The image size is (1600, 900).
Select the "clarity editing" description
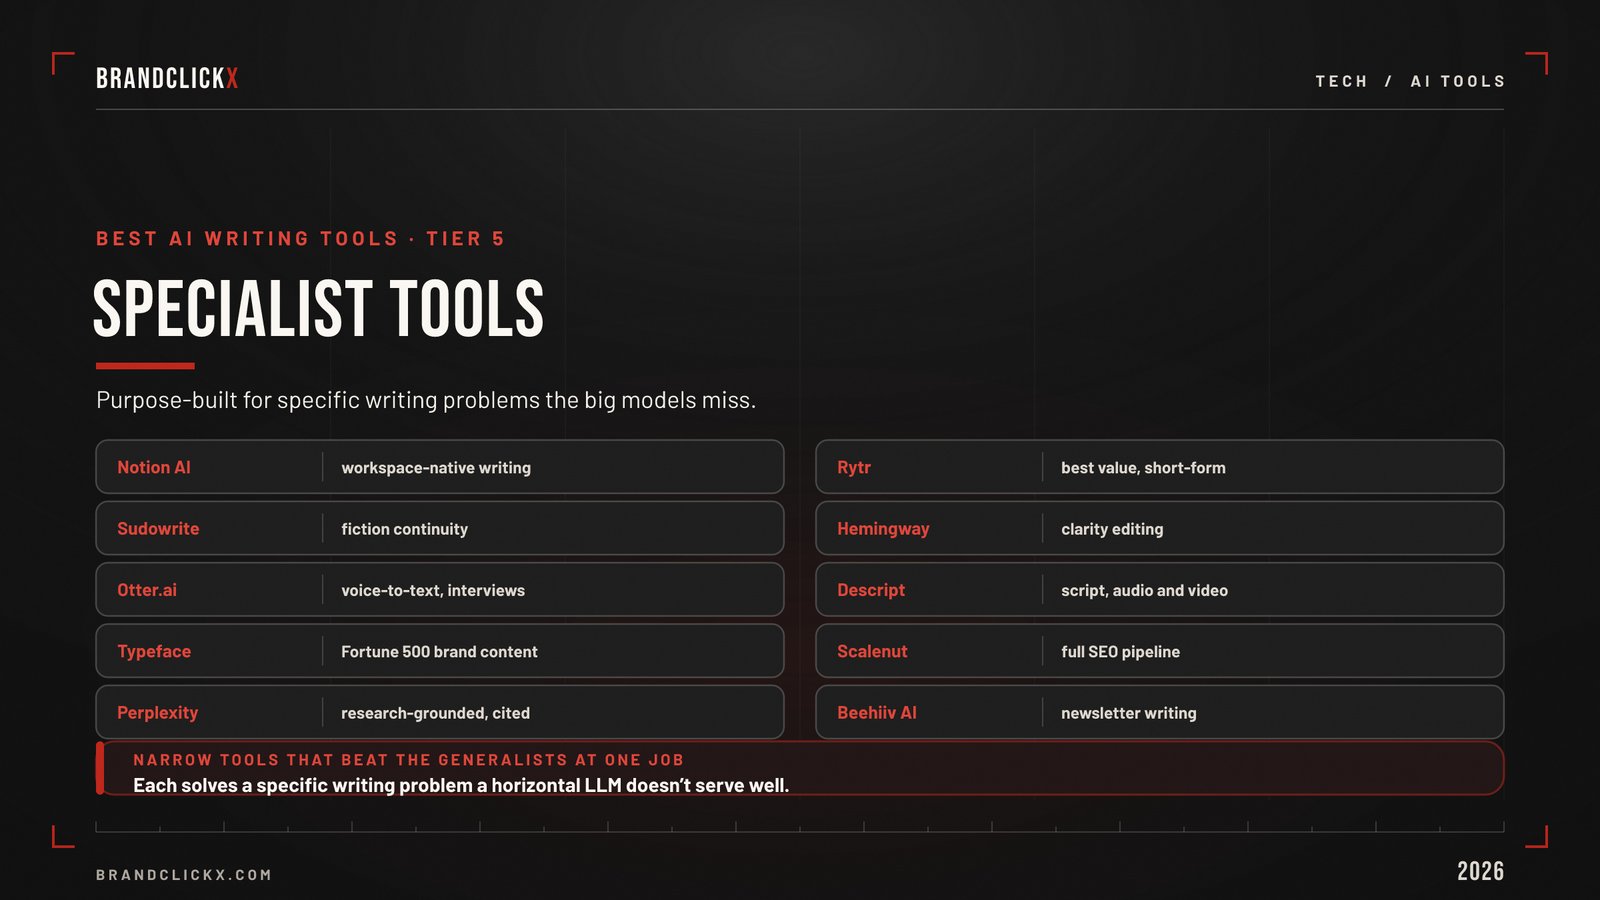click(1112, 529)
